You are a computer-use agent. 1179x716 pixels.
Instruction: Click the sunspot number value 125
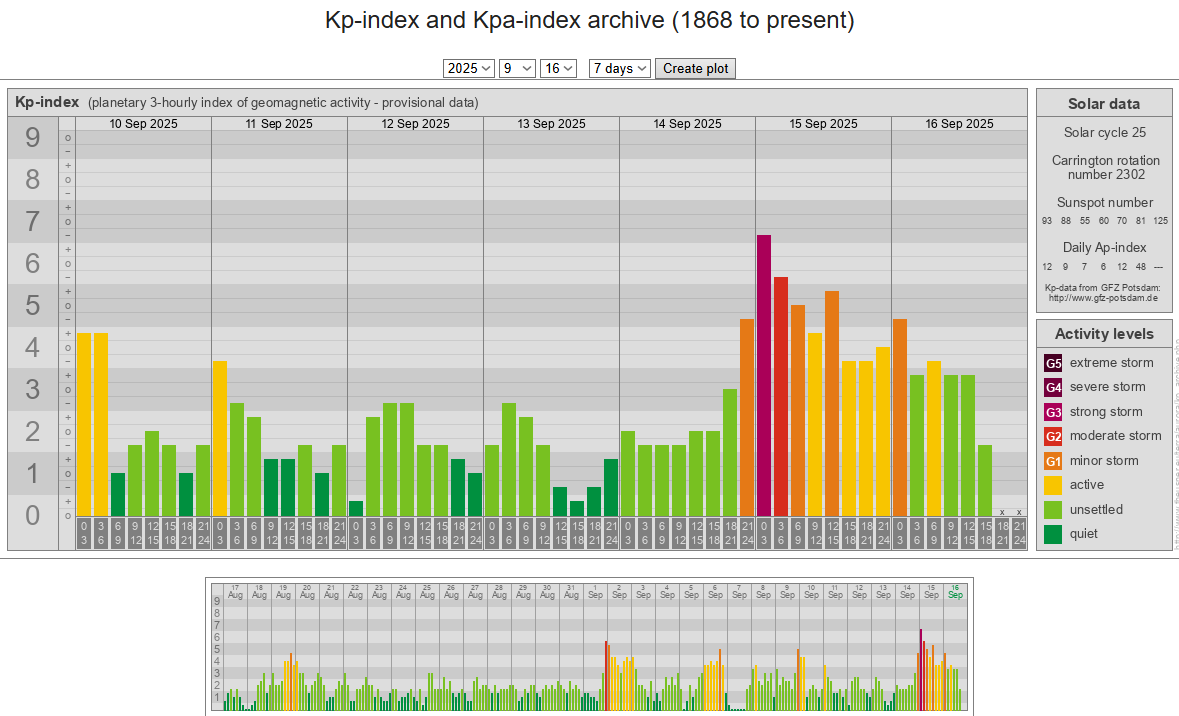(1161, 220)
